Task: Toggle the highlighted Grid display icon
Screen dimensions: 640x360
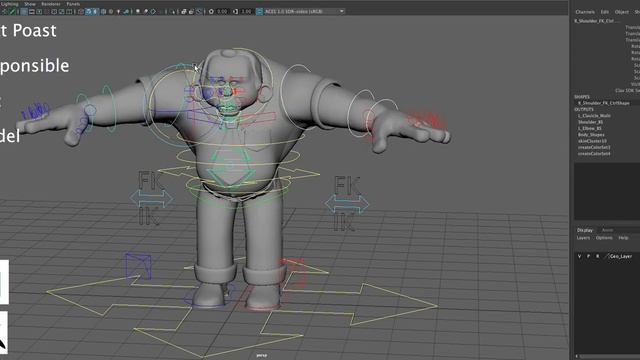Action: point(24,11)
